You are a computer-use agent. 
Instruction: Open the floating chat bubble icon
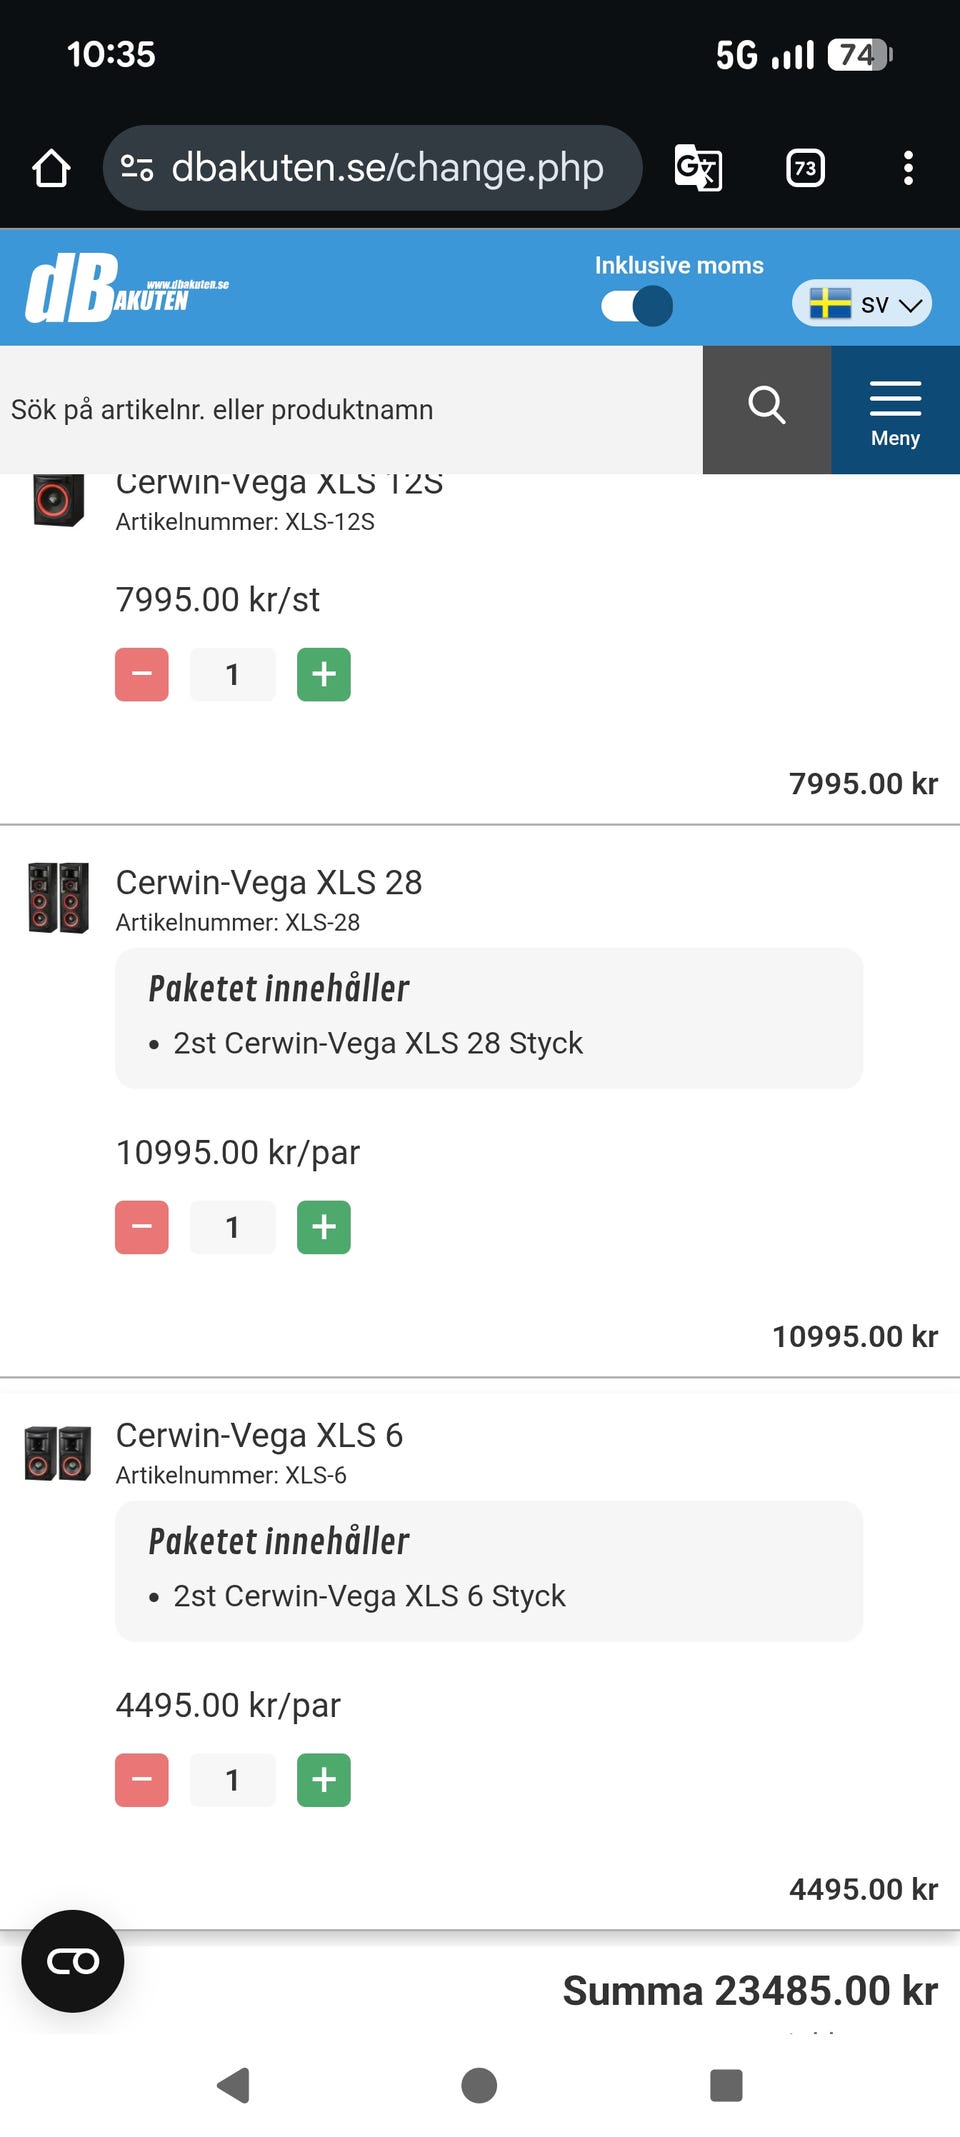coord(73,1961)
